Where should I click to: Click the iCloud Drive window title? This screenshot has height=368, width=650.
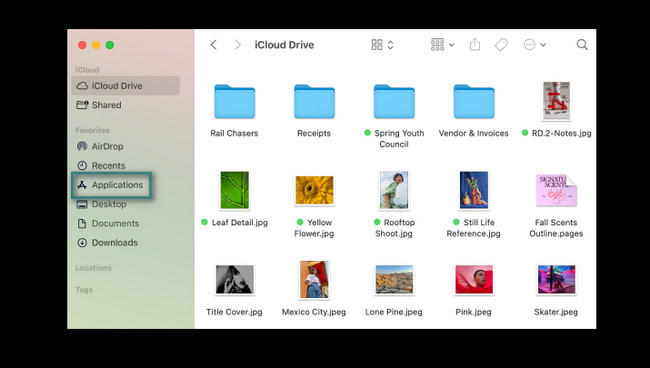[x=284, y=45]
